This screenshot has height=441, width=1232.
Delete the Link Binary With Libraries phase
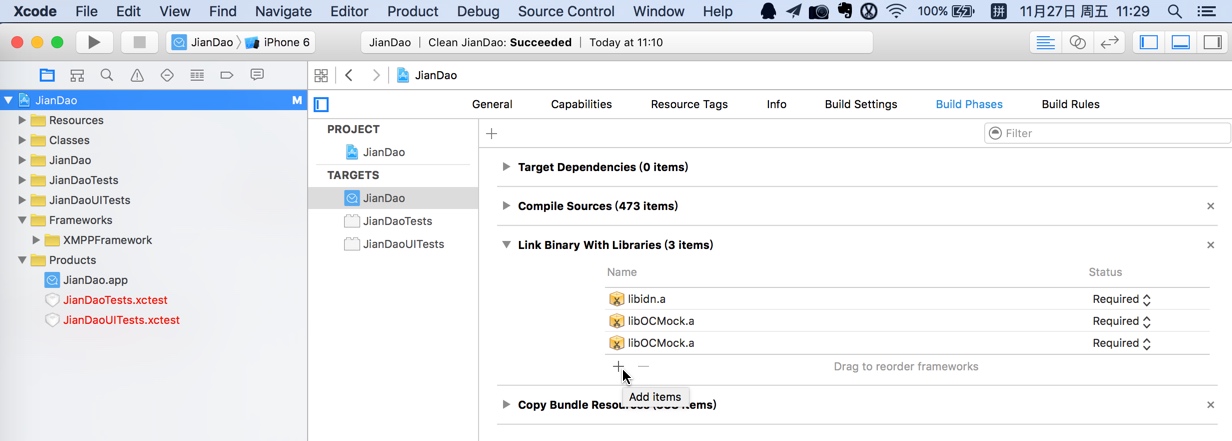(1211, 245)
